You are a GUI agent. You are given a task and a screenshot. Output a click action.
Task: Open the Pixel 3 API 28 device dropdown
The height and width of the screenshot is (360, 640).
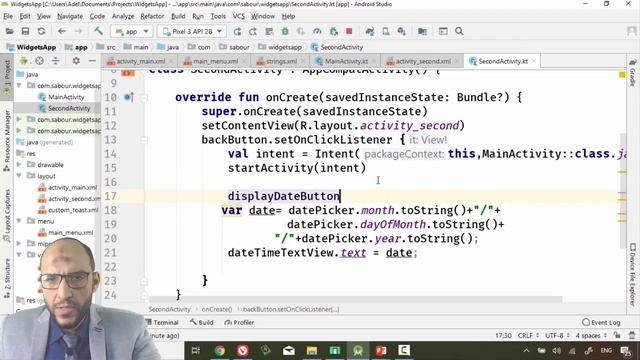tap(192, 31)
